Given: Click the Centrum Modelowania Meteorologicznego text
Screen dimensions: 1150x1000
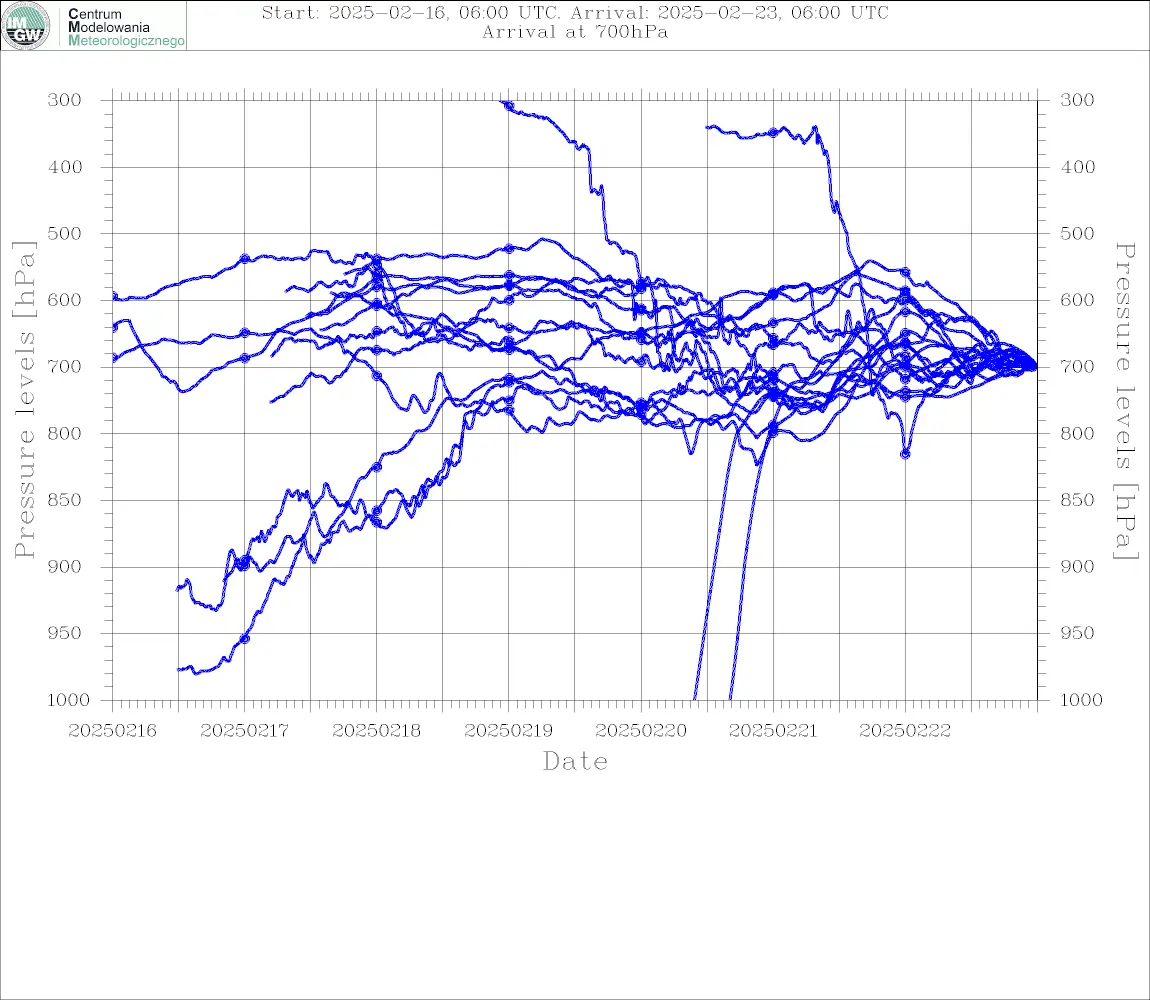Looking at the screenshot, I should click(125, 27).
